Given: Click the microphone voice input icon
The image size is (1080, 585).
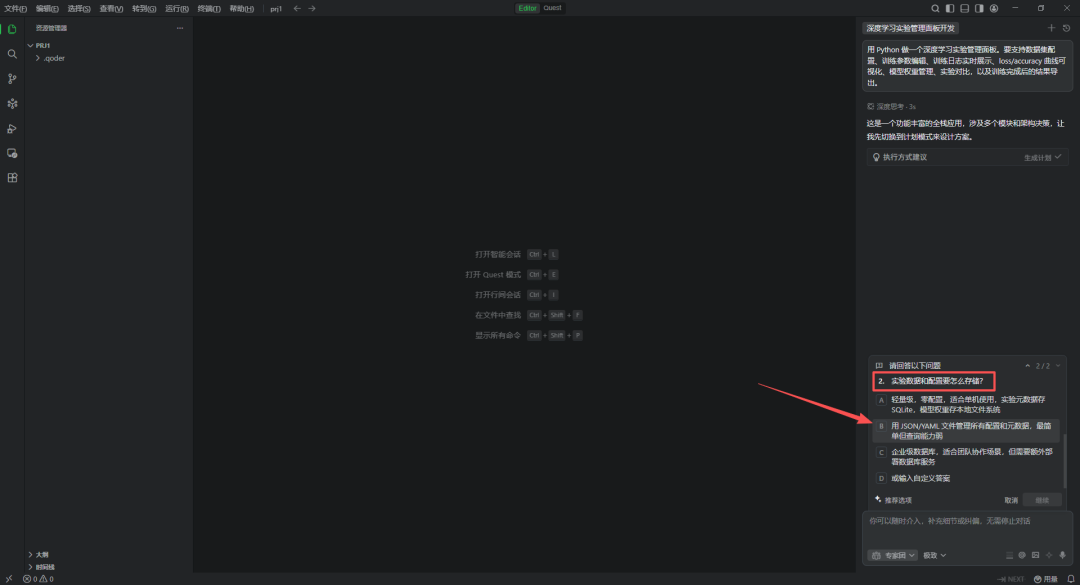Looking at the screenshot, I should click(x=1062, y=555).
